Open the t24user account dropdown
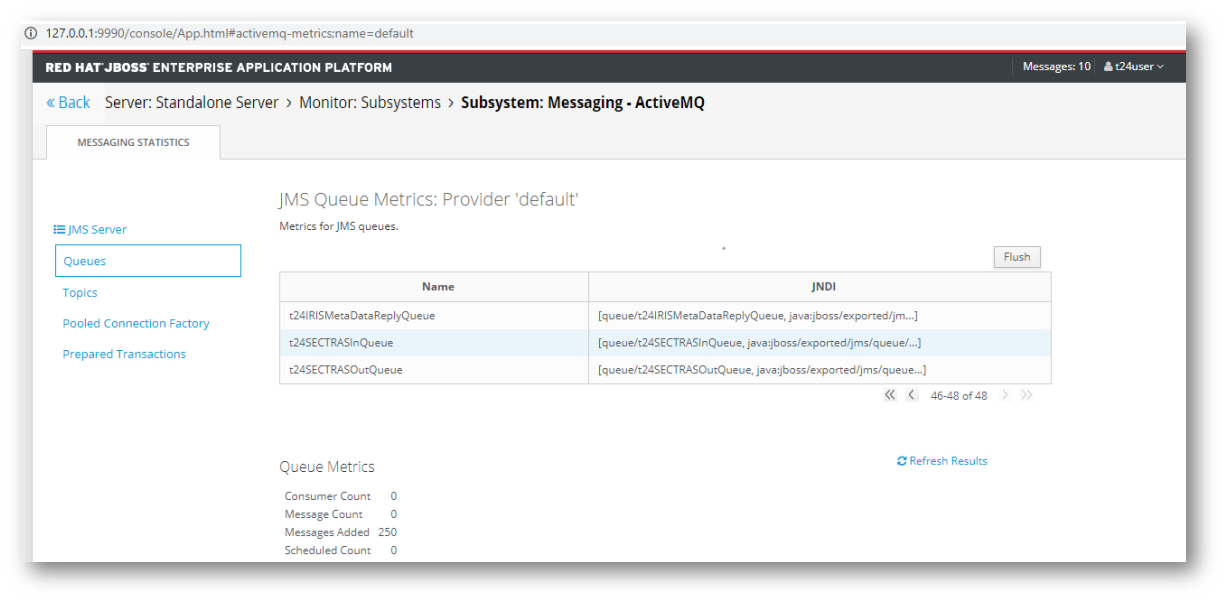Image resolution: width=1228 pixels, height=604 pixels. pos(1135,67)
